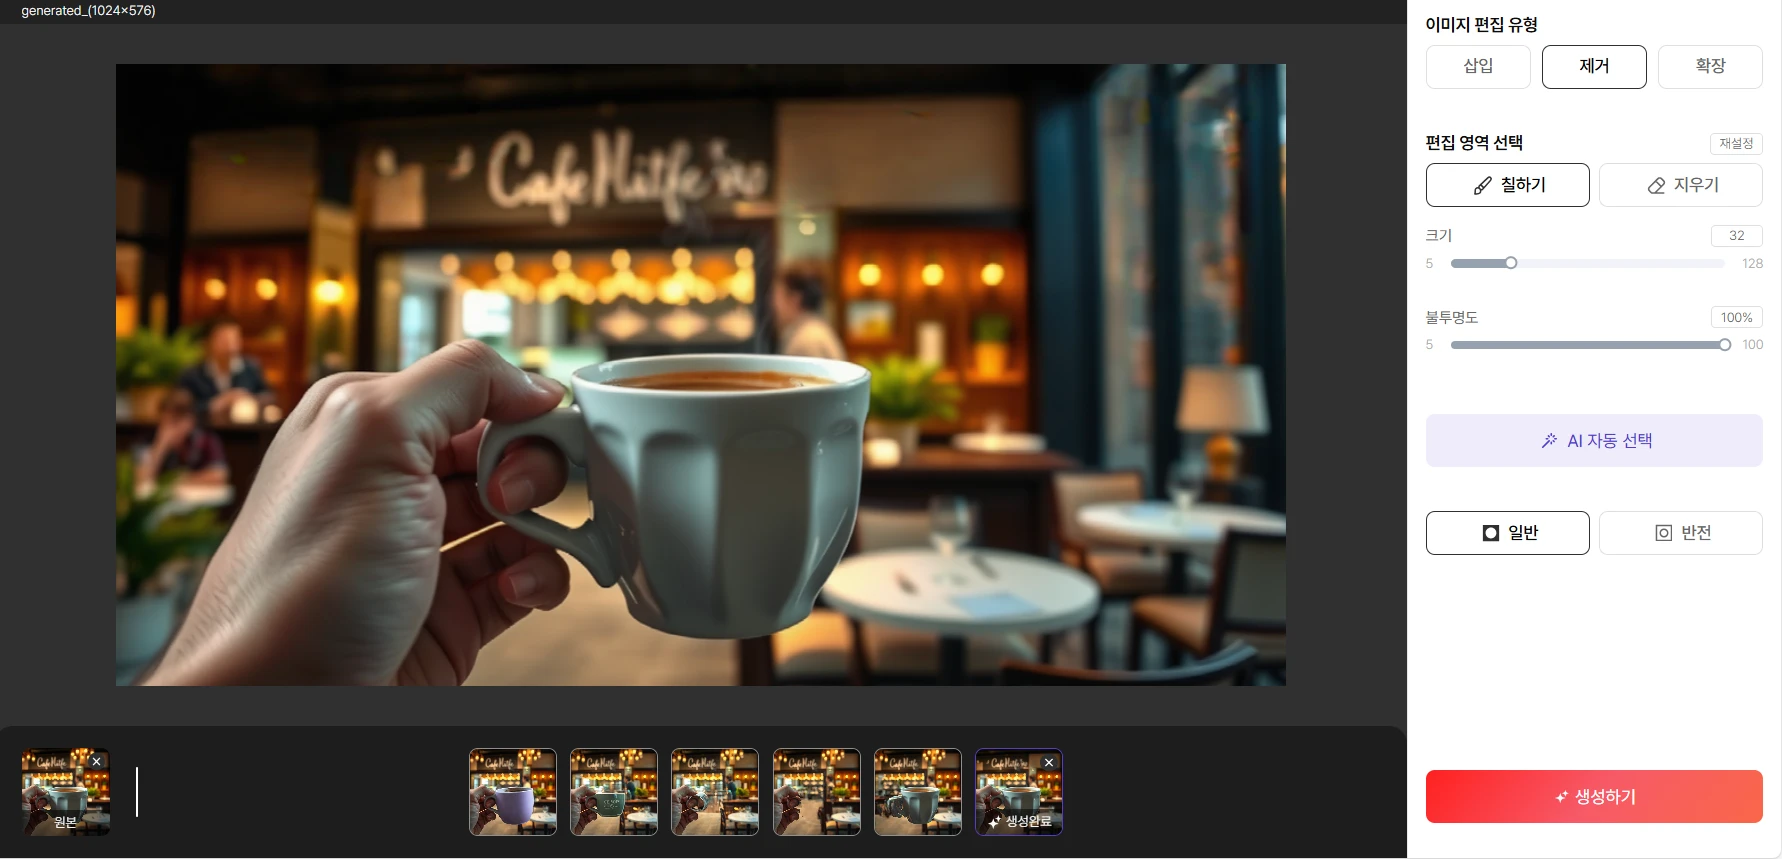Open the green cup result thumbnail

point(614,792)
